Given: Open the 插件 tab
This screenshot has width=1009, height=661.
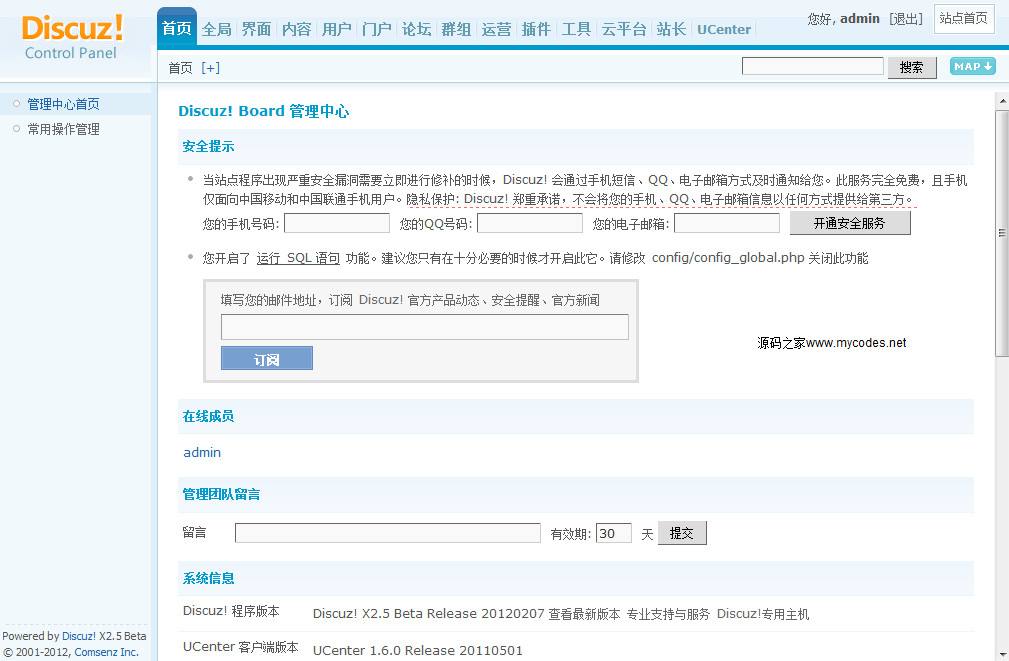Looking at the screenshot, I should coord(536,29).
